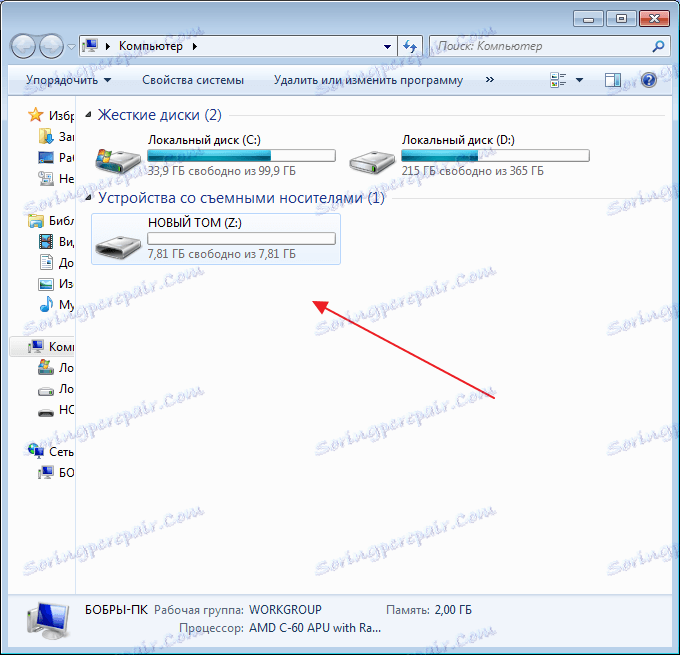Select the Локальный диск (D:) drive icon
680x655 pixels.
(x=372, y=162)
